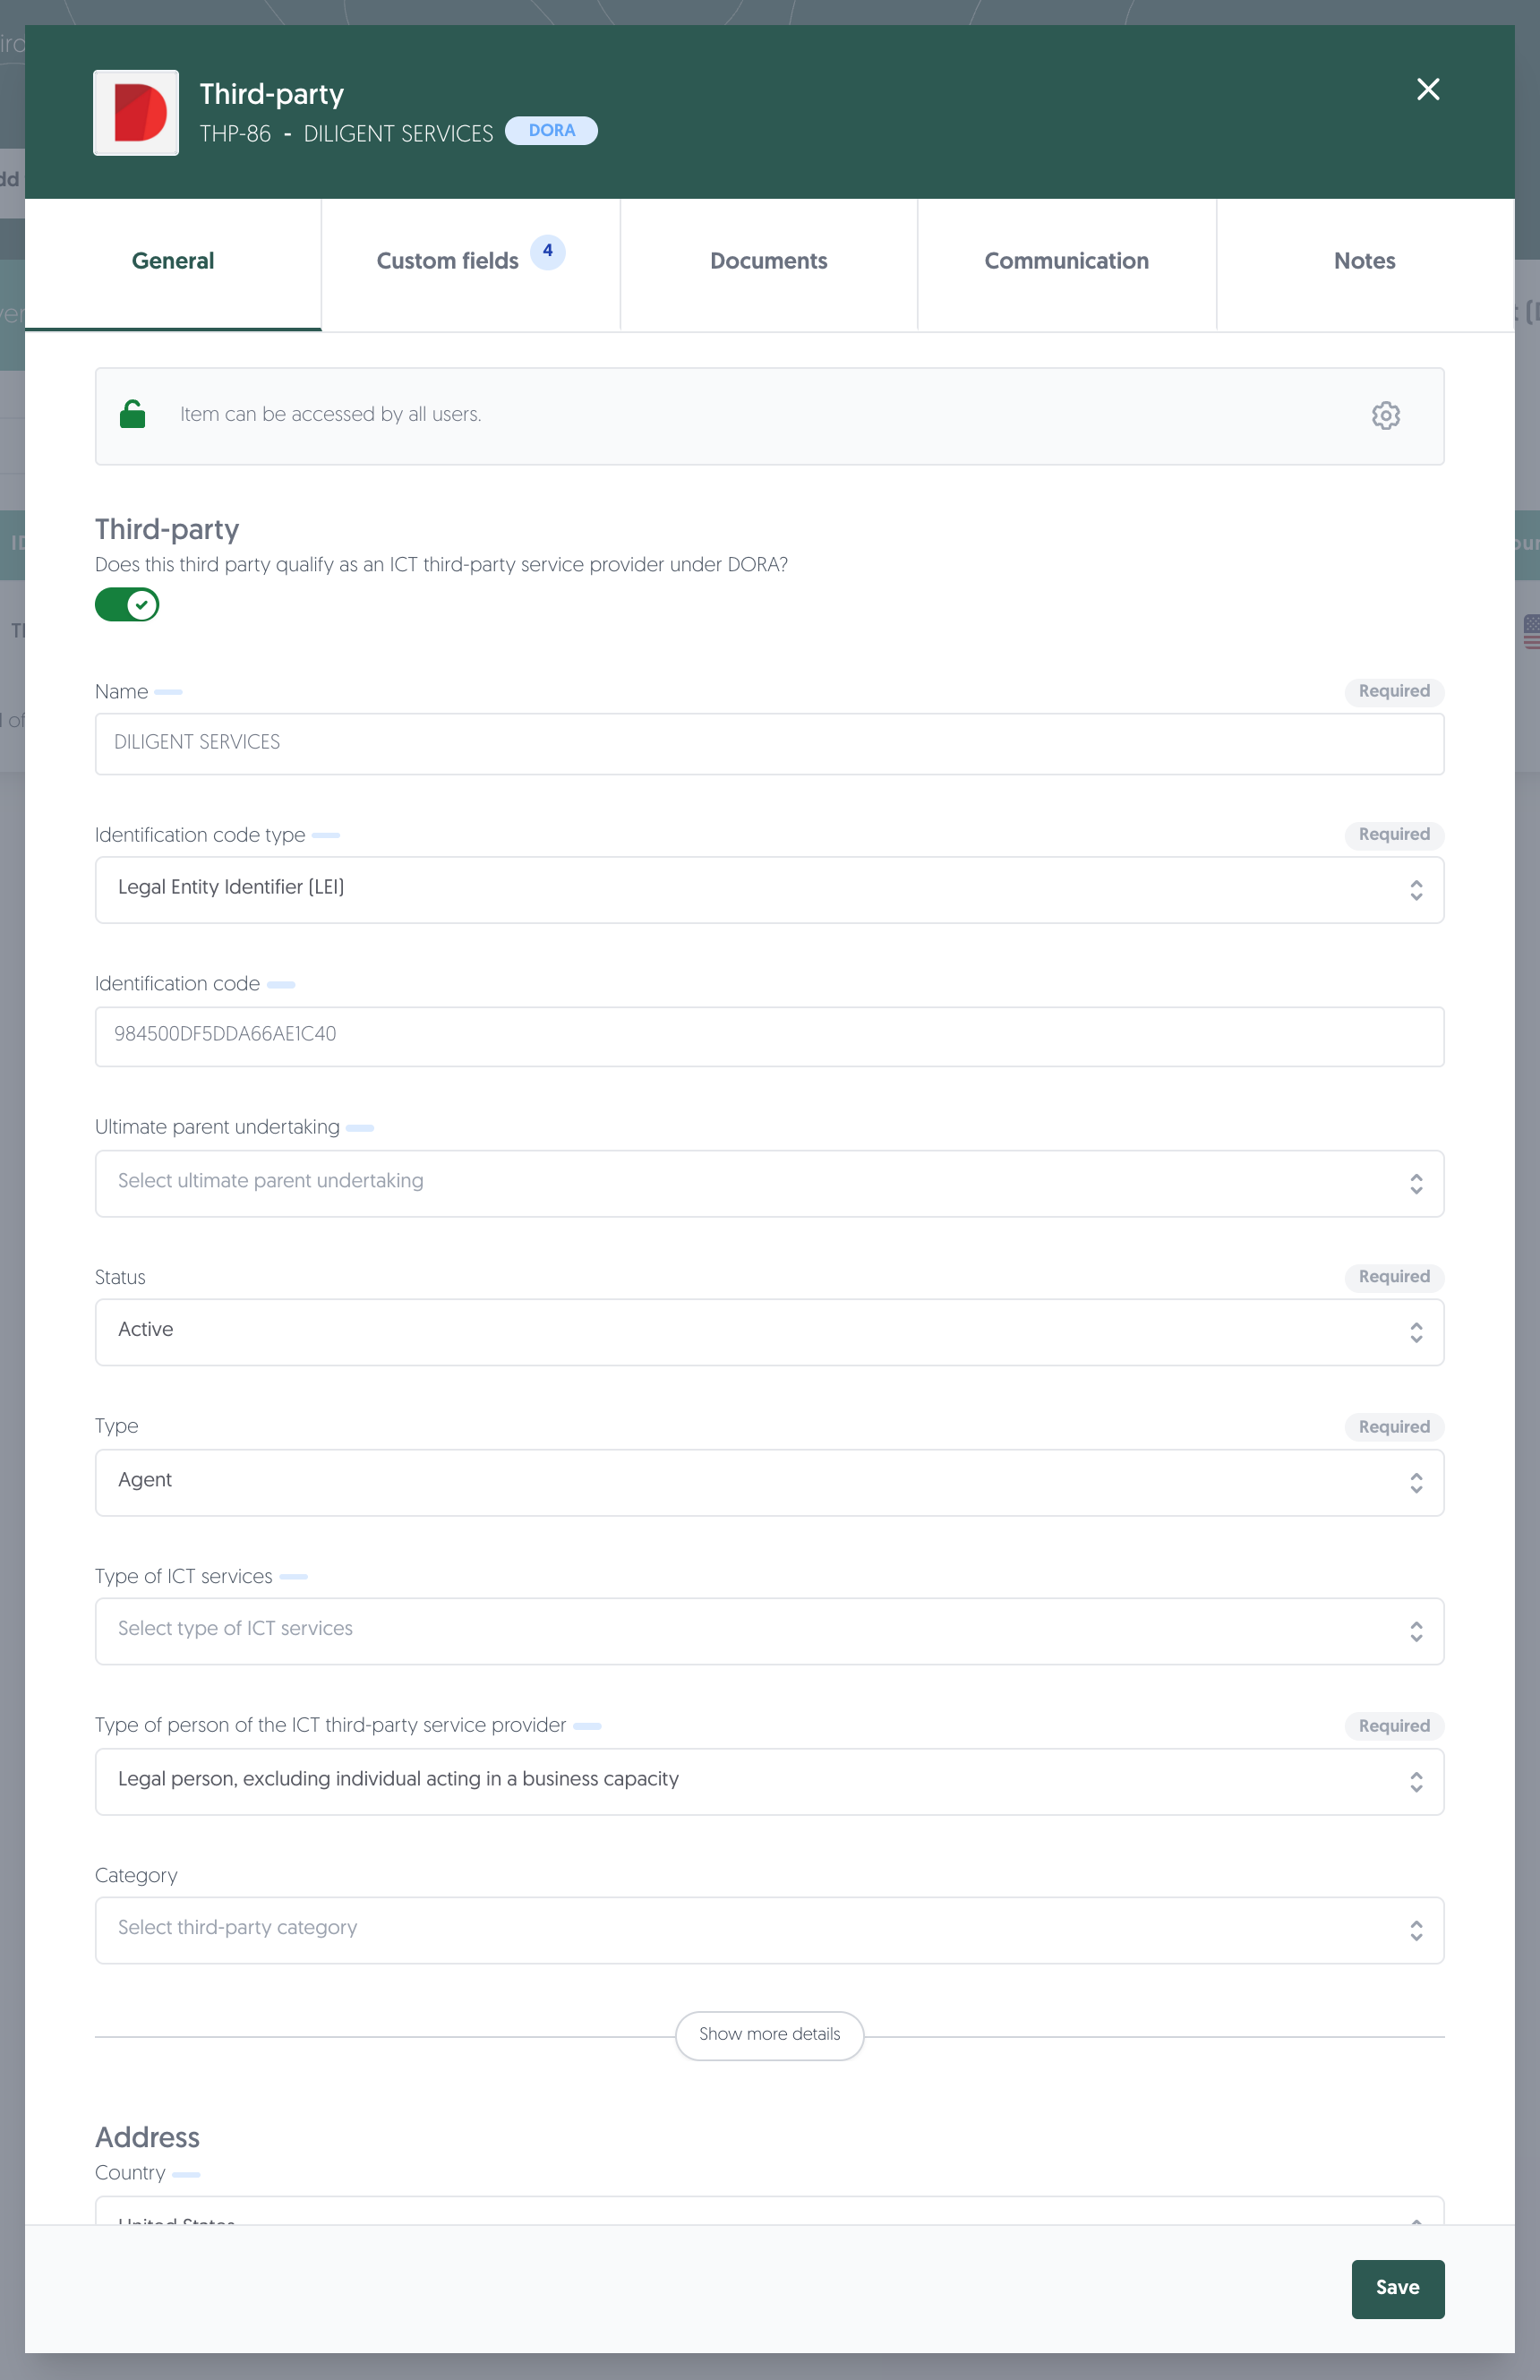Image resolution: width=1540 pixels, height=2380 pixels.
Task: Open the Identification code type dropdown
Action: (x=769, y=889)
